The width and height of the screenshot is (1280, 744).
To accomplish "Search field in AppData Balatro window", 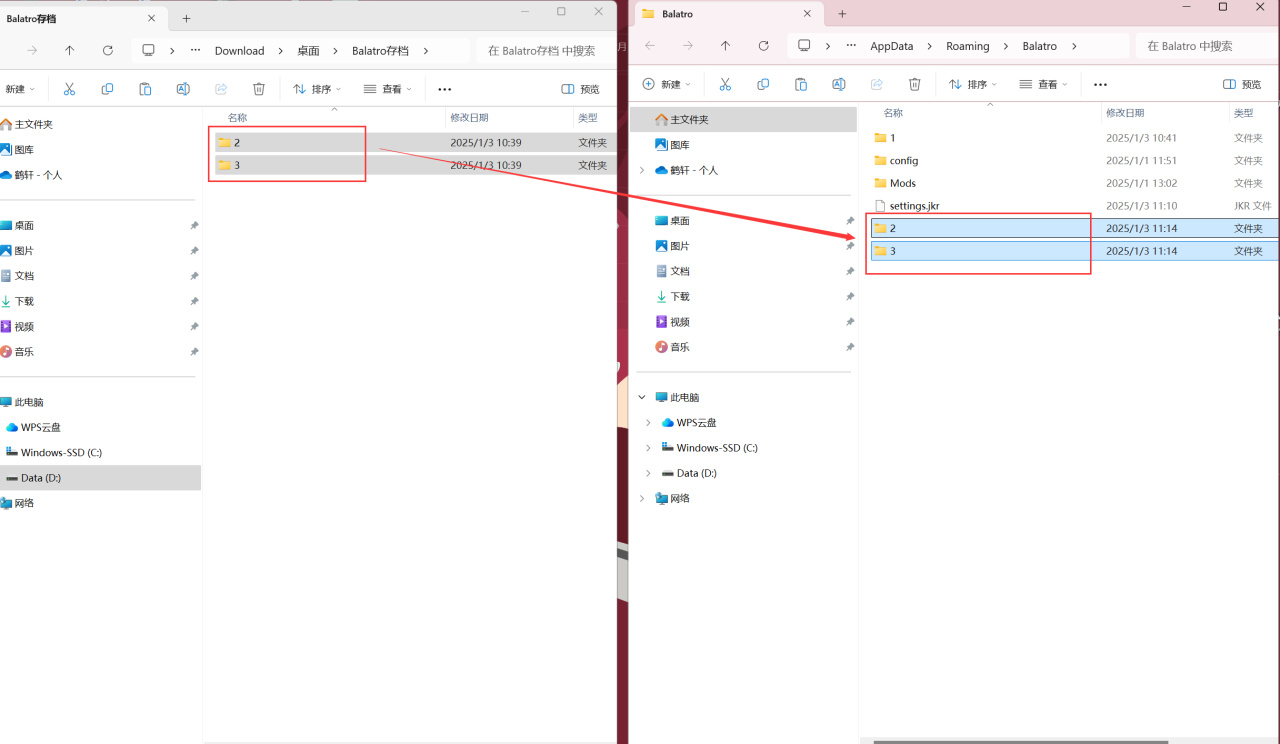I will click(1207, 46).
